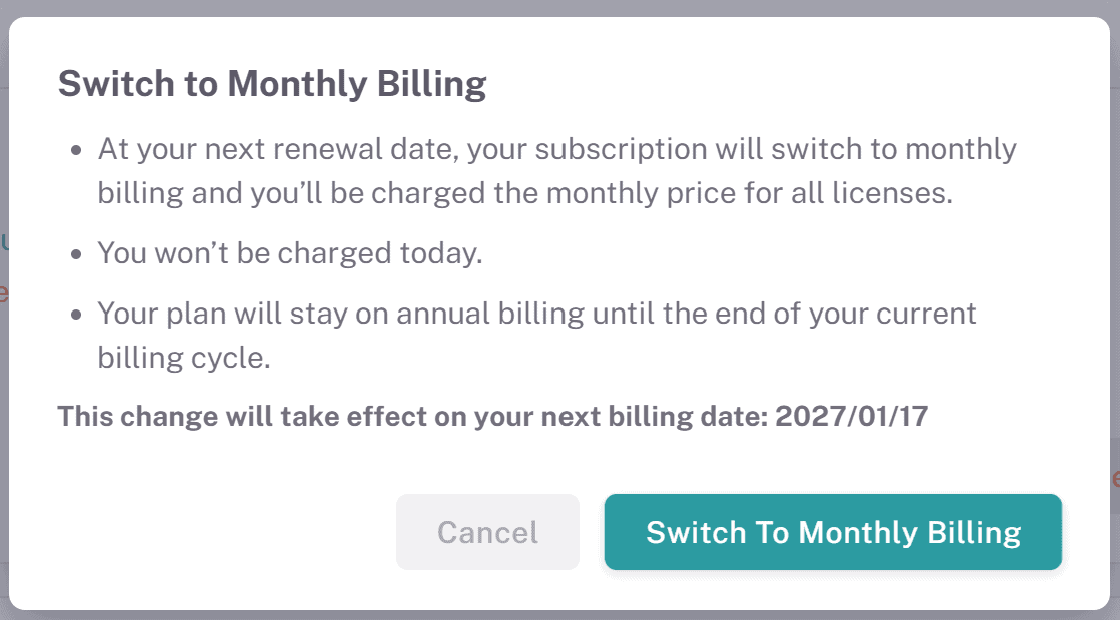1120x620 pixels.
Task: Click the words "monthly price for all licenses"
Action: (x=743, y=192)
